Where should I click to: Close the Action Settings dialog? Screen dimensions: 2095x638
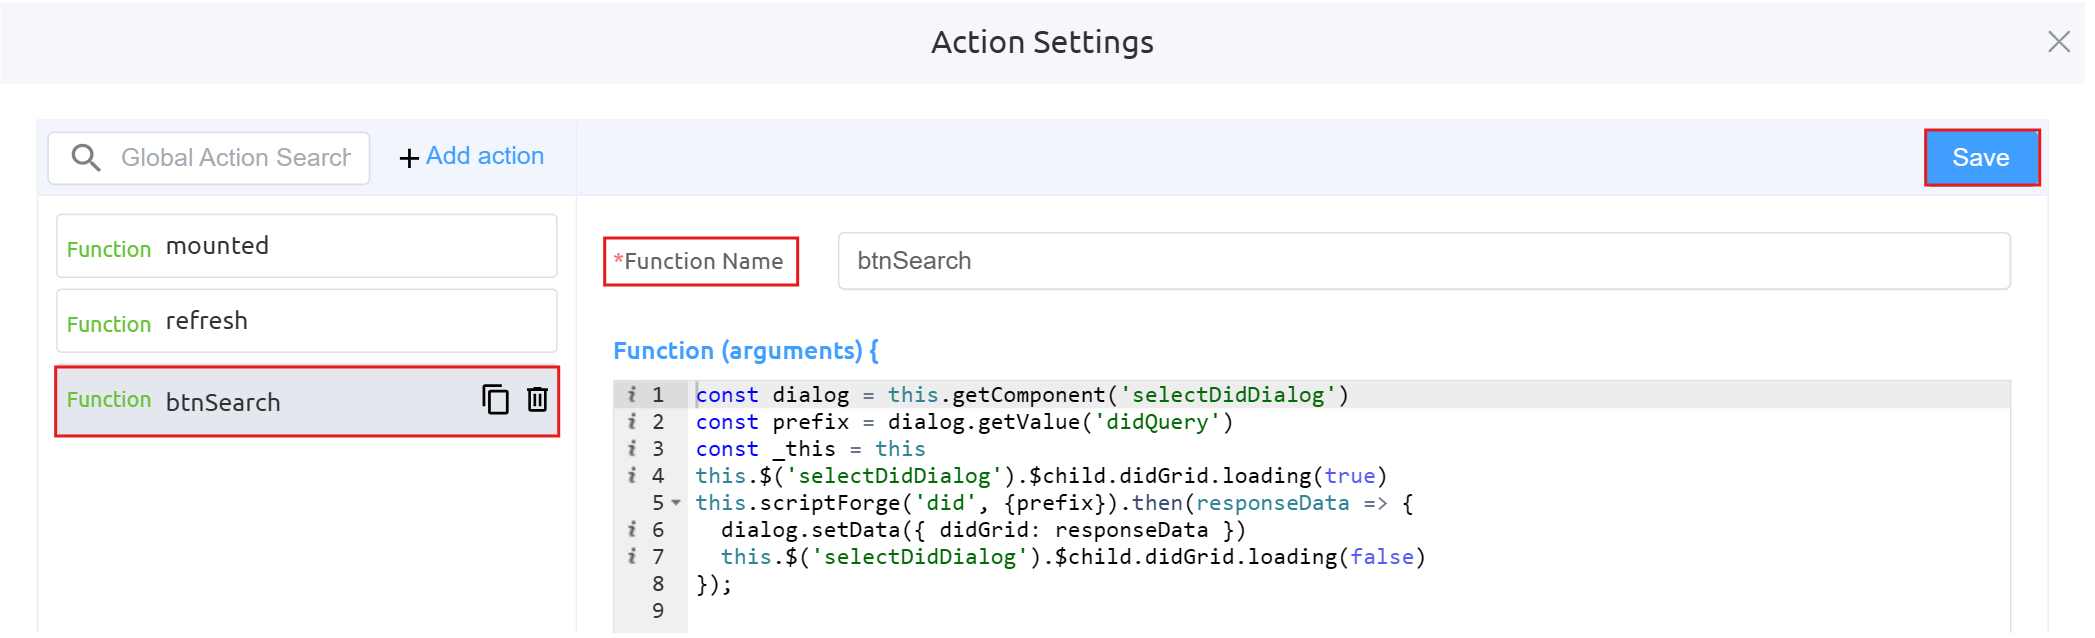2058,42
